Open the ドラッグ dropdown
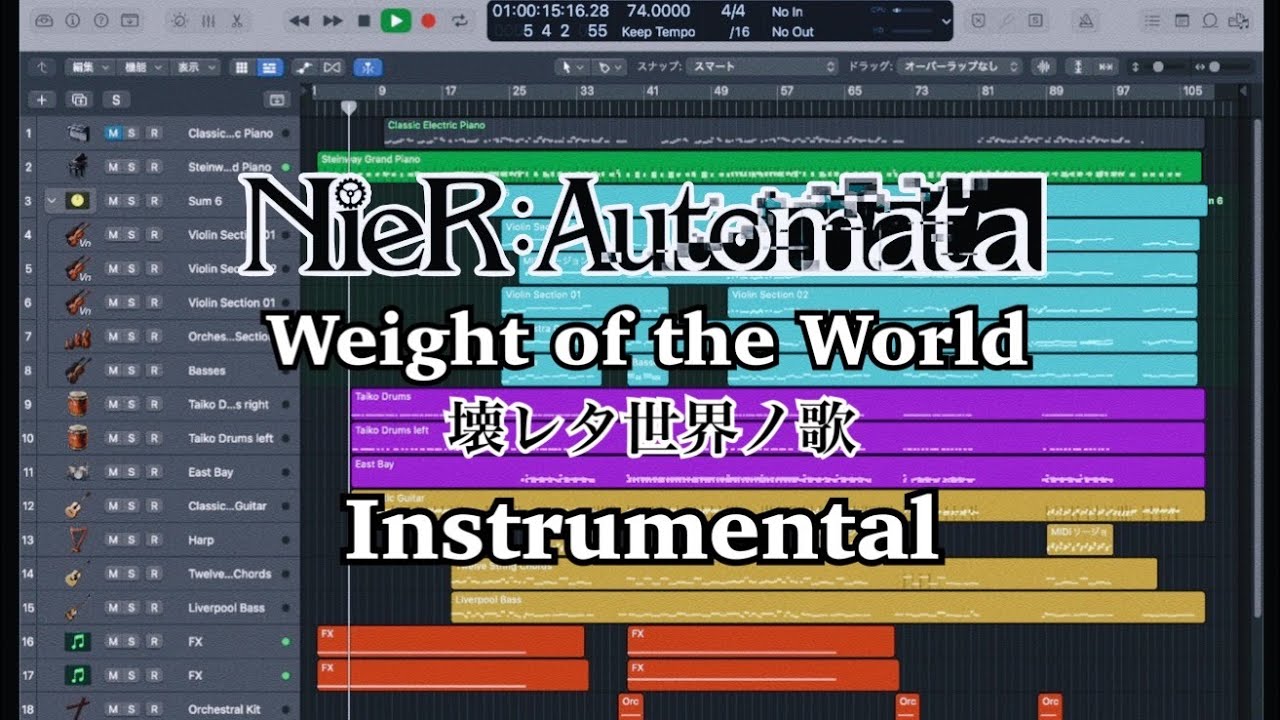This screenshot has width=1280, height=720. coord(959,67)
